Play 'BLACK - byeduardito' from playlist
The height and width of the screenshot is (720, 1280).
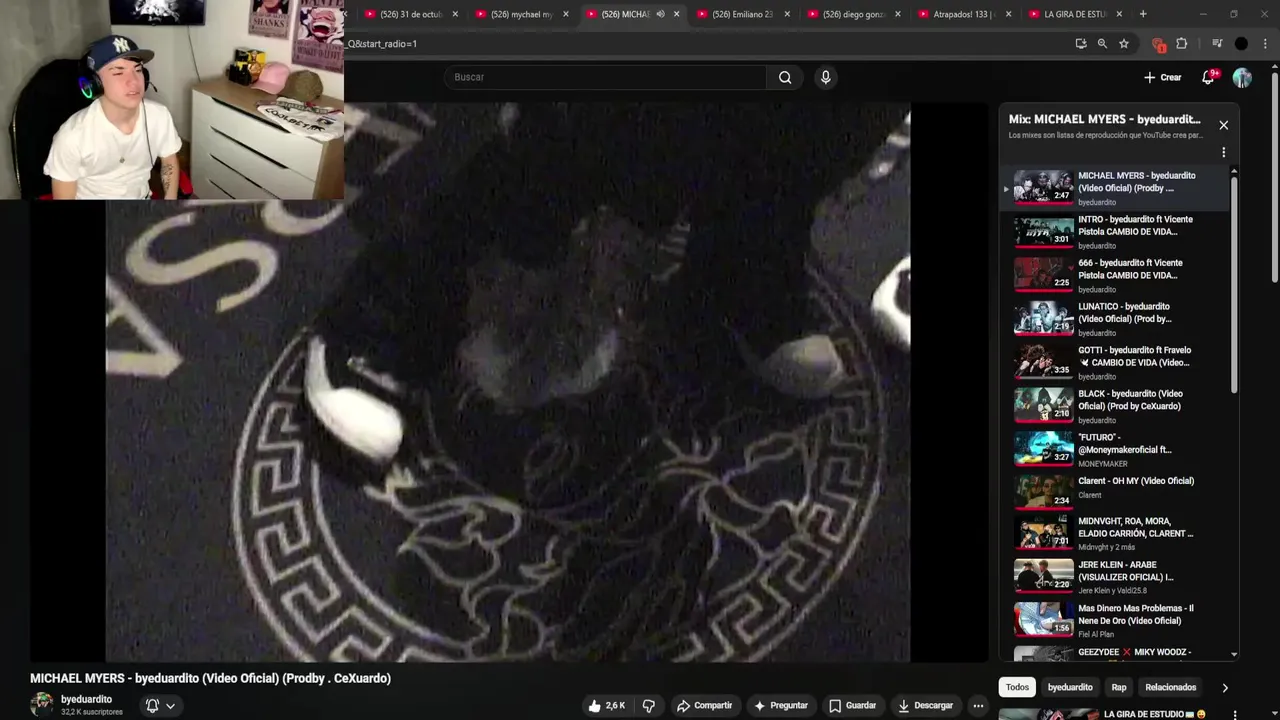tap(1117, 406)
